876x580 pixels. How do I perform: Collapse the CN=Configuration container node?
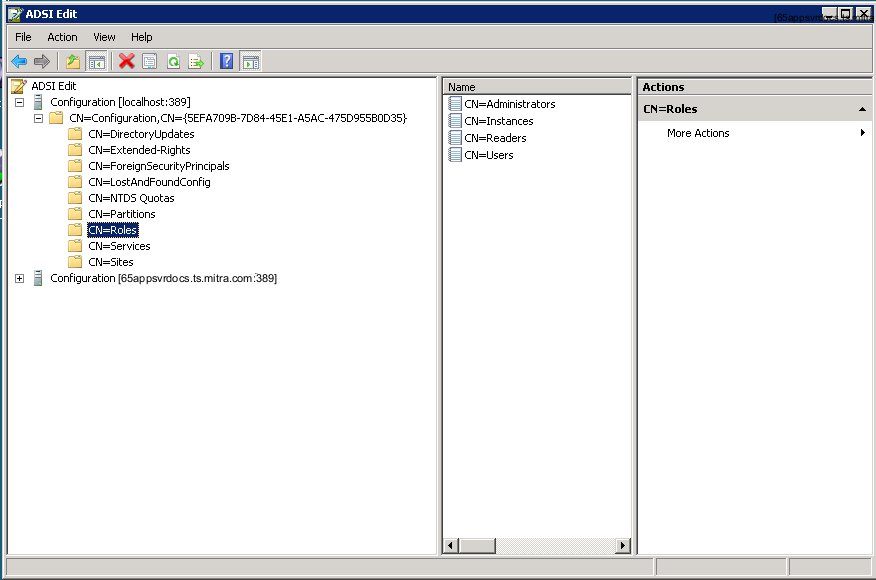38,118
